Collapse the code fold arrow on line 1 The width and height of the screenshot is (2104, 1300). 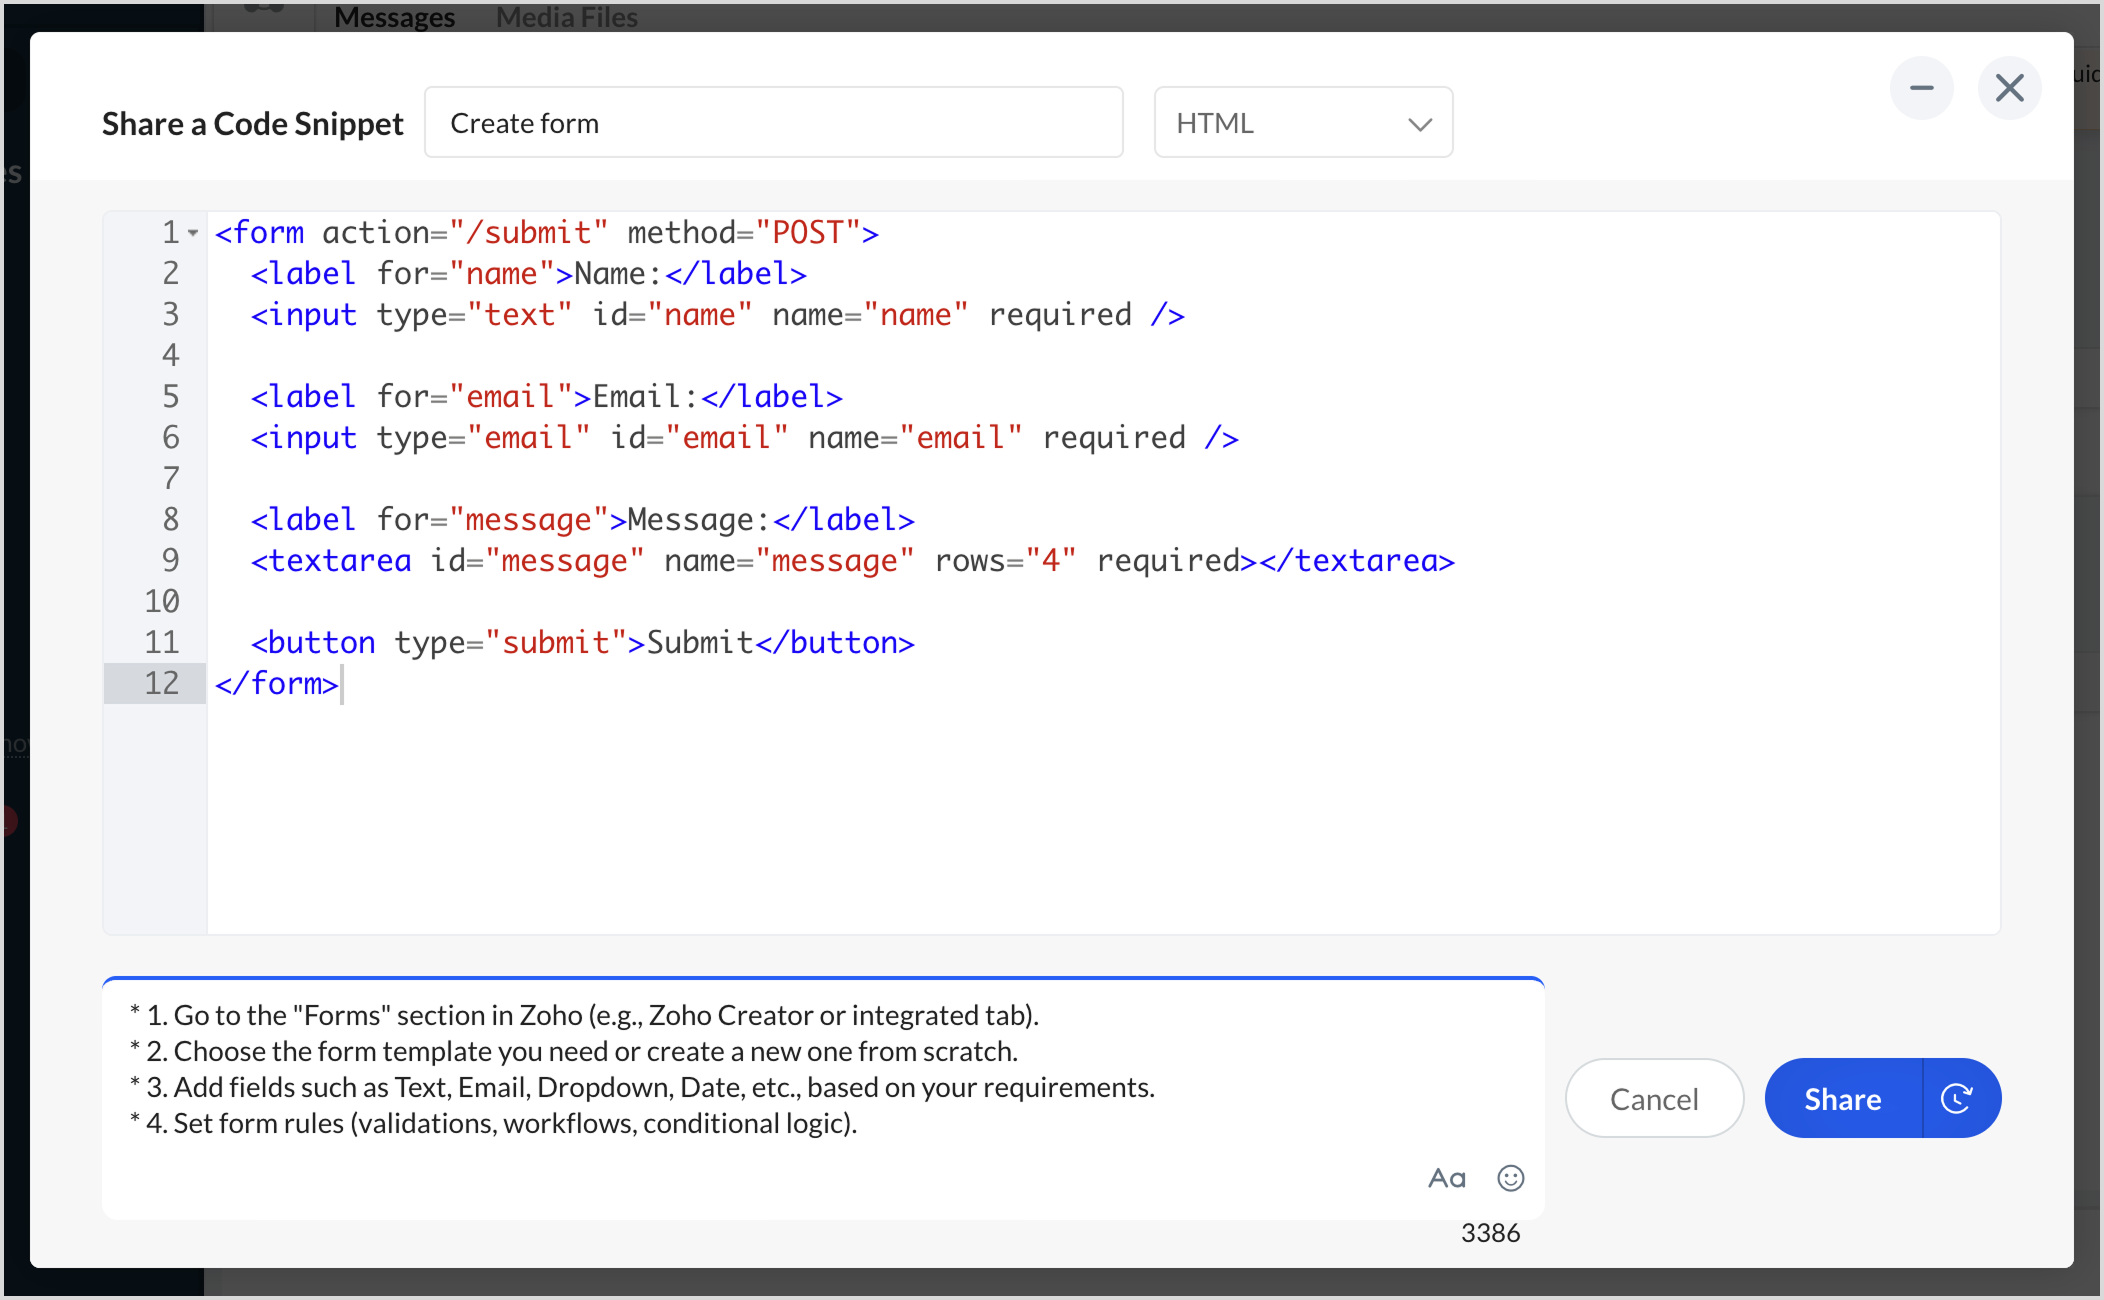click(x=194, y=233)
